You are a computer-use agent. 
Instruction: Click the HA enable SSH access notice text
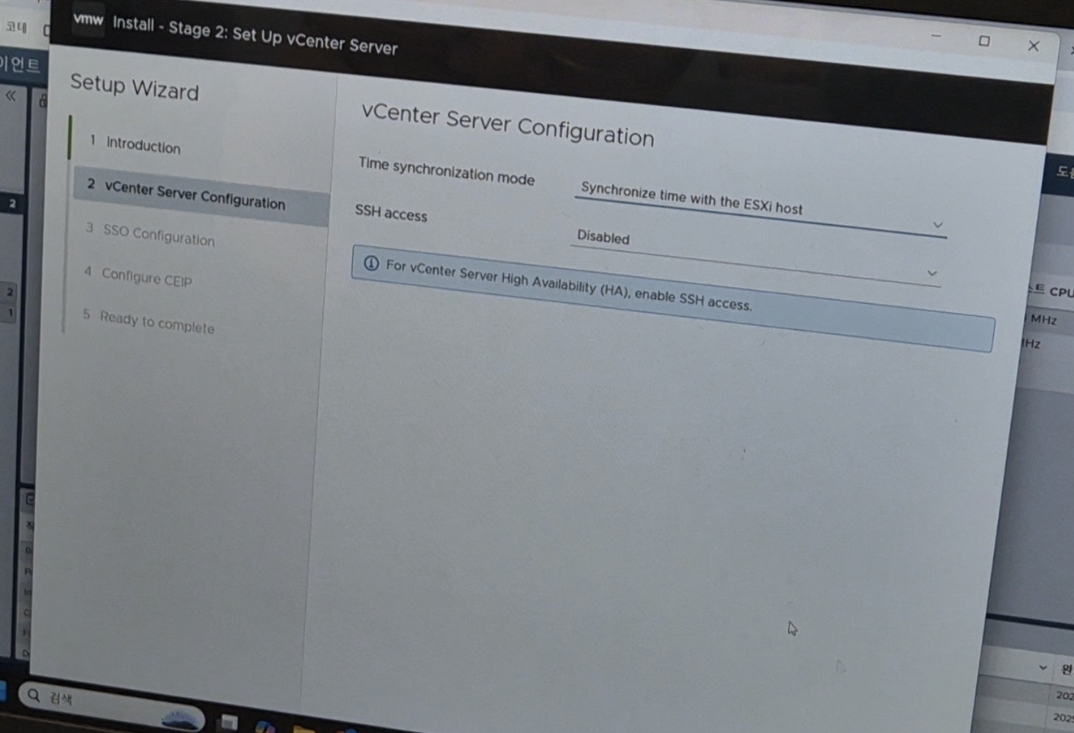pyautogui.click(x=569, y=284)
